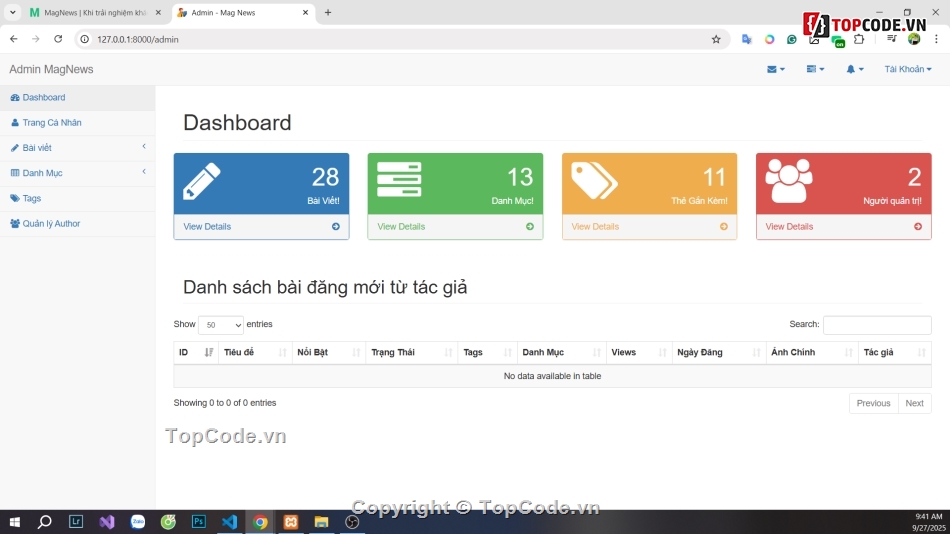Click the Grammarly extension icon
Viewport: 950px width, 534px height.
tap(792, 39)
